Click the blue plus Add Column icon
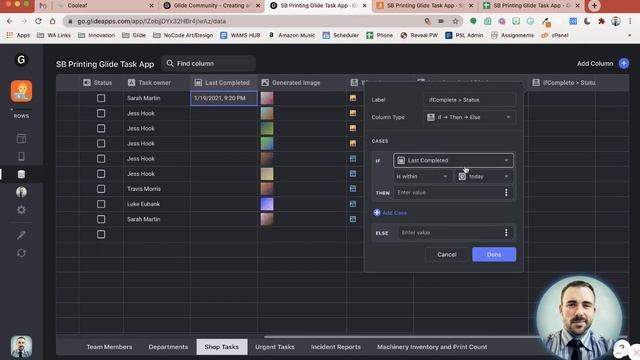 click(624, 64)
